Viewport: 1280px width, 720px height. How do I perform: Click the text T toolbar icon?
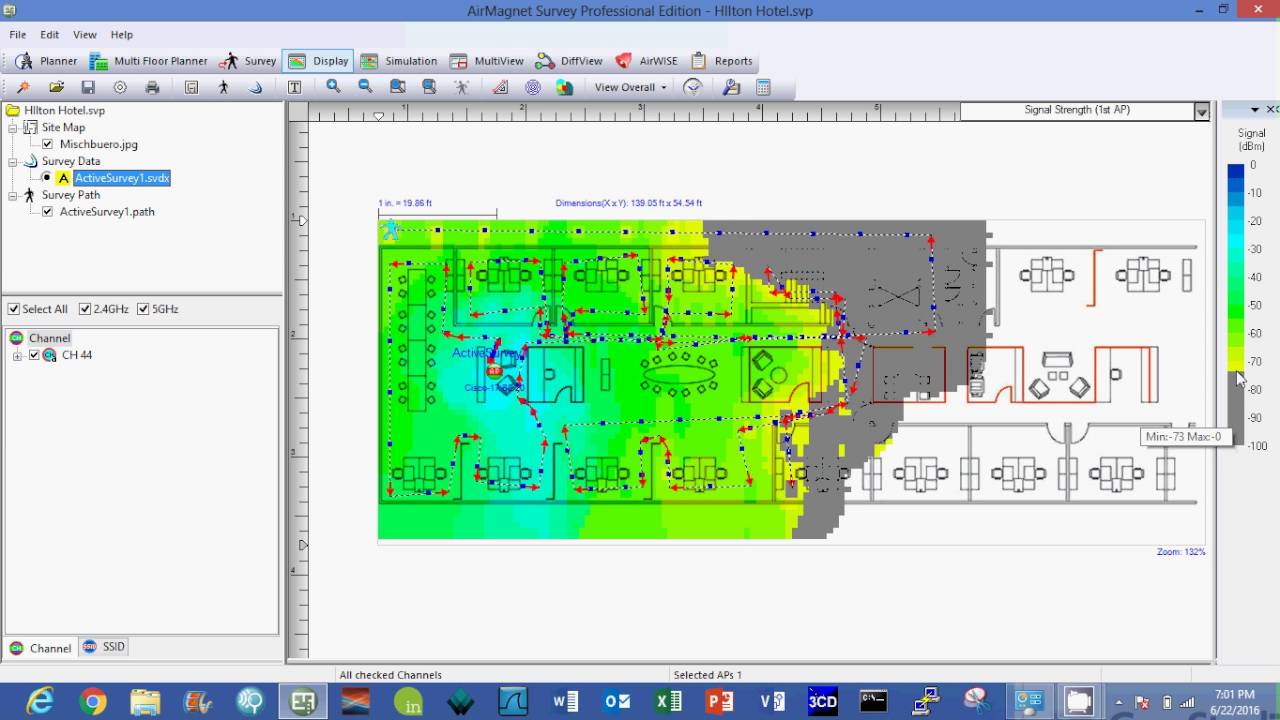point(295,88)
